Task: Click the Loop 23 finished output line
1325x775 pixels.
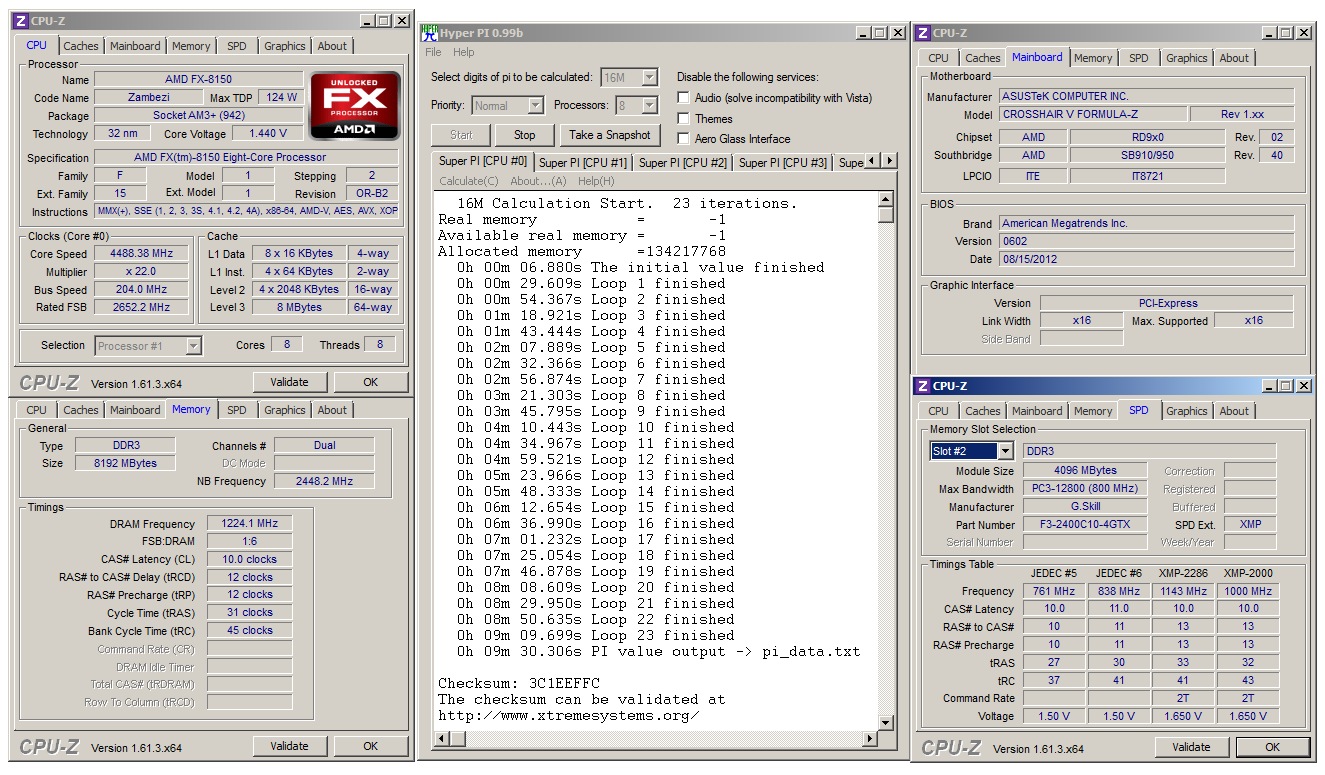Action: point(595,636)
